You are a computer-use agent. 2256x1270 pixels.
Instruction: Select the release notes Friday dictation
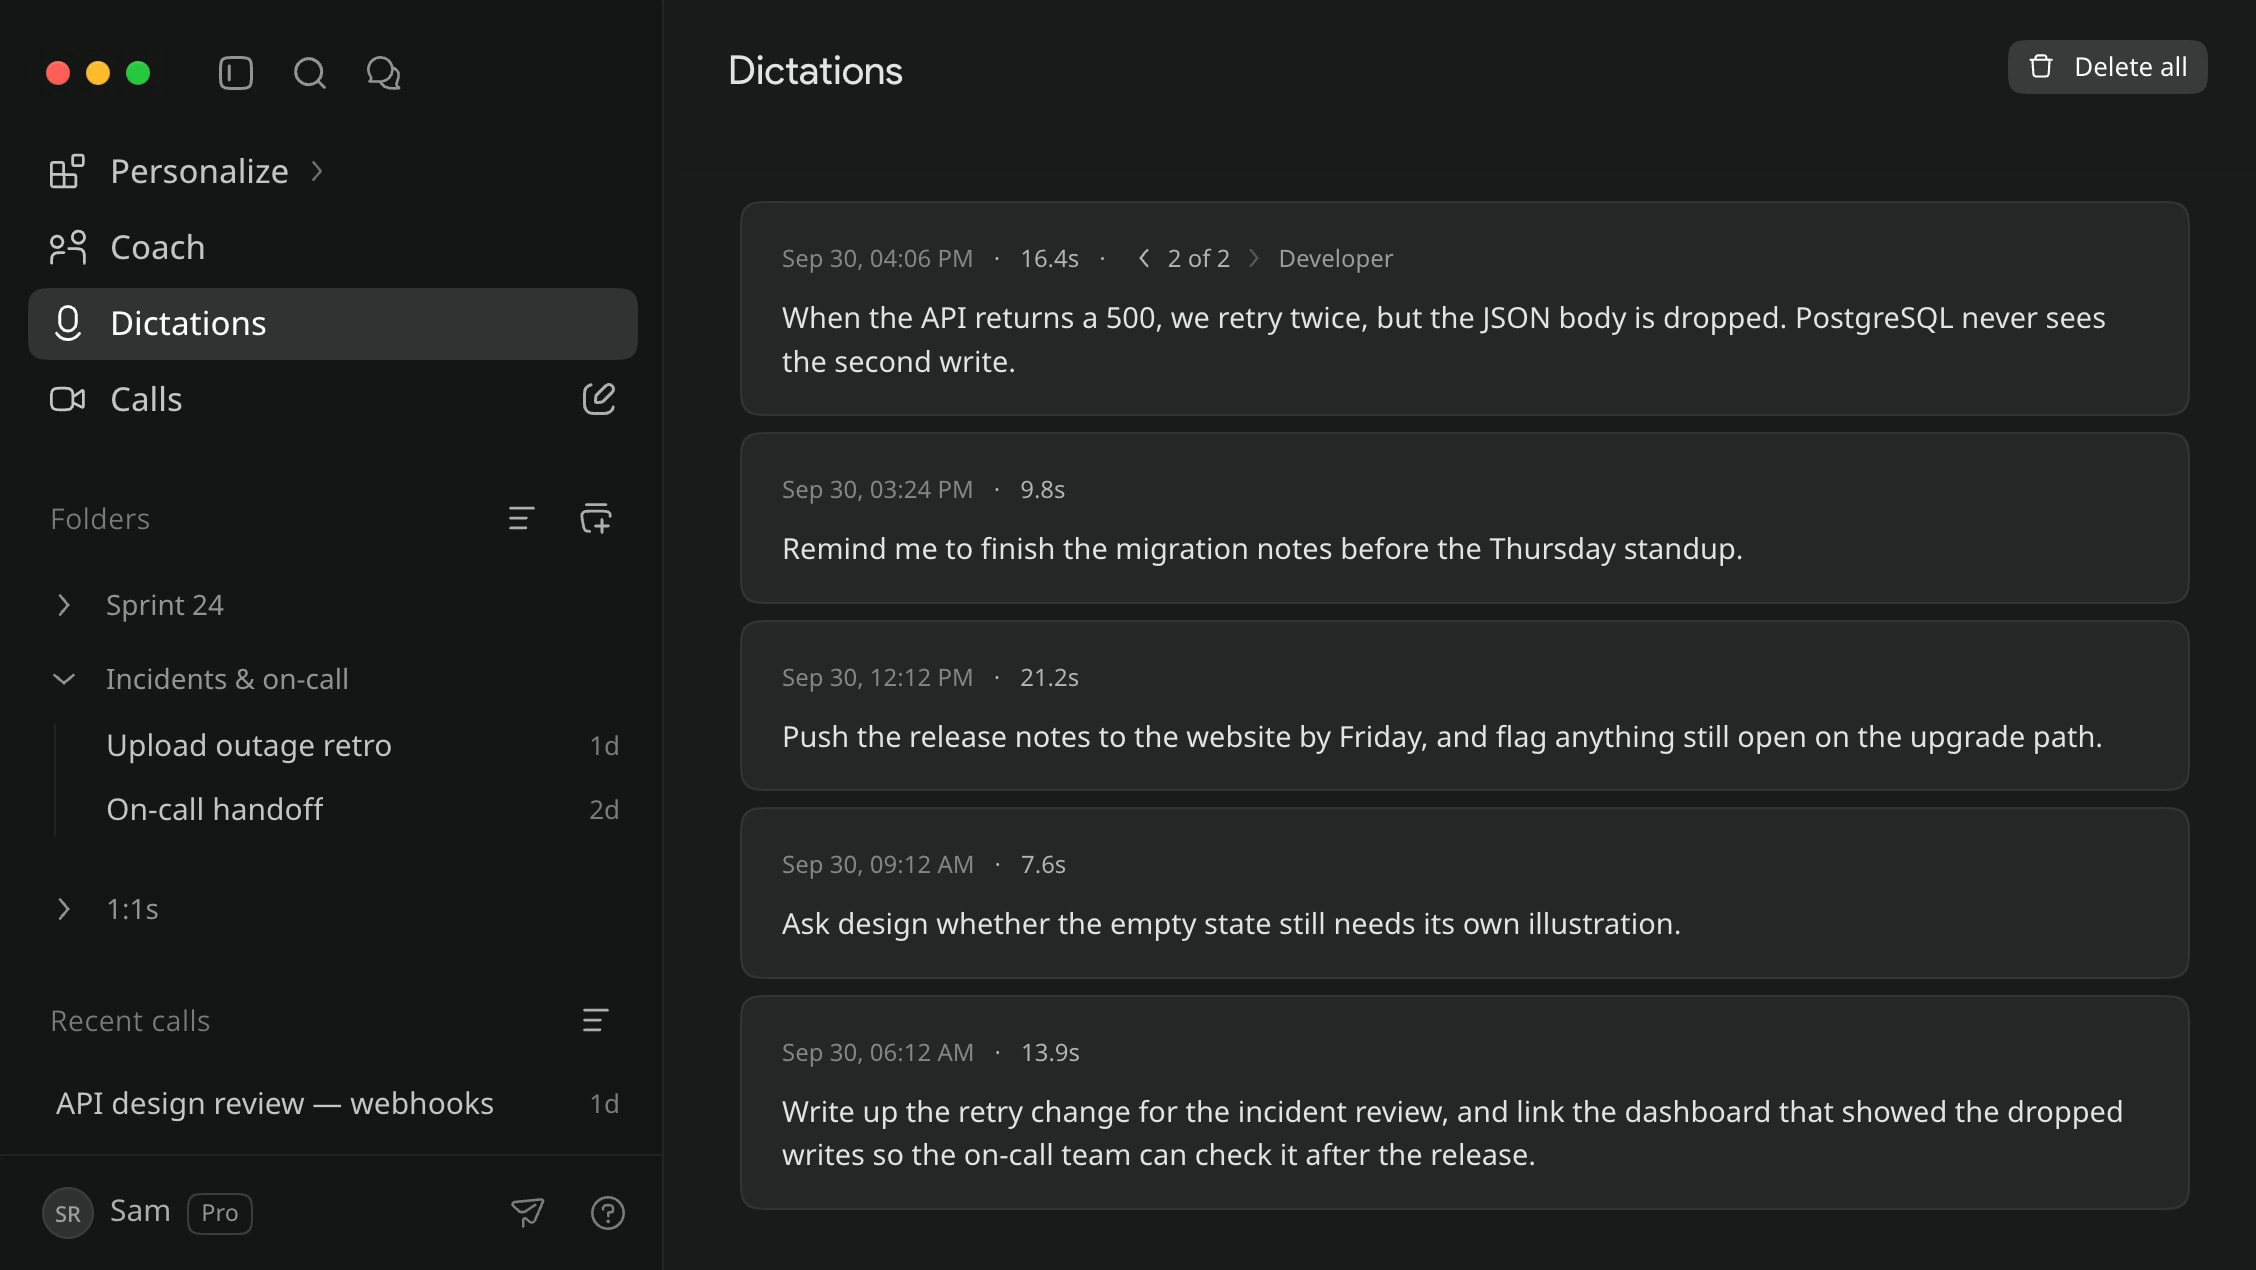tap(1464, 705)
